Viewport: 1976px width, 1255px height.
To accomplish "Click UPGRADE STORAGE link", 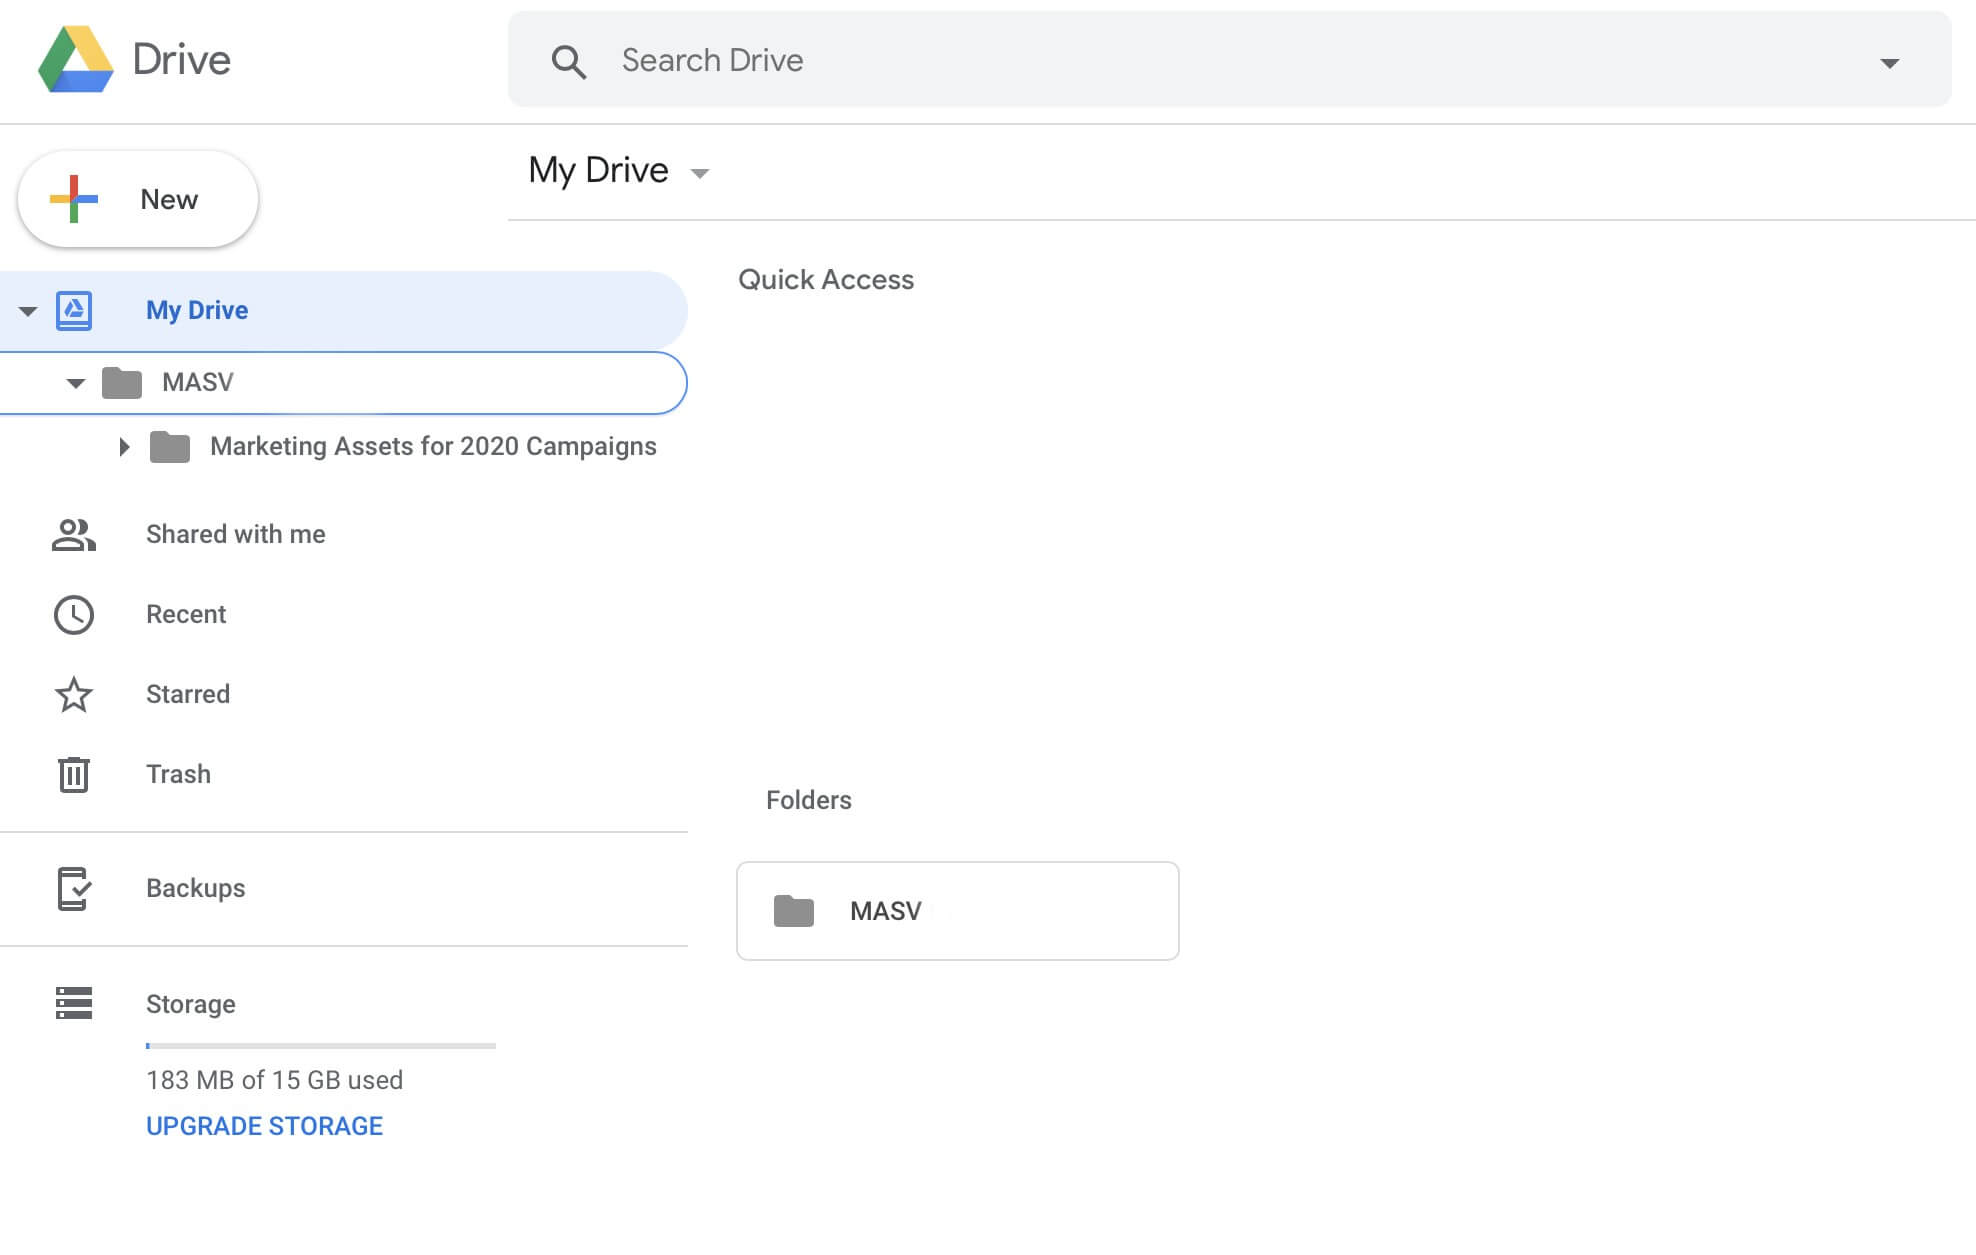I will coord(264,1125).
